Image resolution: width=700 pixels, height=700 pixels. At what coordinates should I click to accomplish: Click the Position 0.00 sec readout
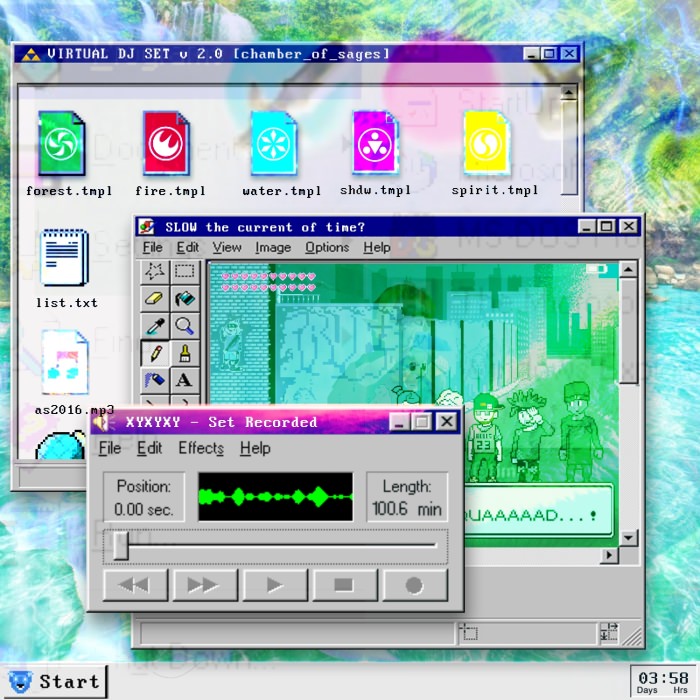(143, 497)
